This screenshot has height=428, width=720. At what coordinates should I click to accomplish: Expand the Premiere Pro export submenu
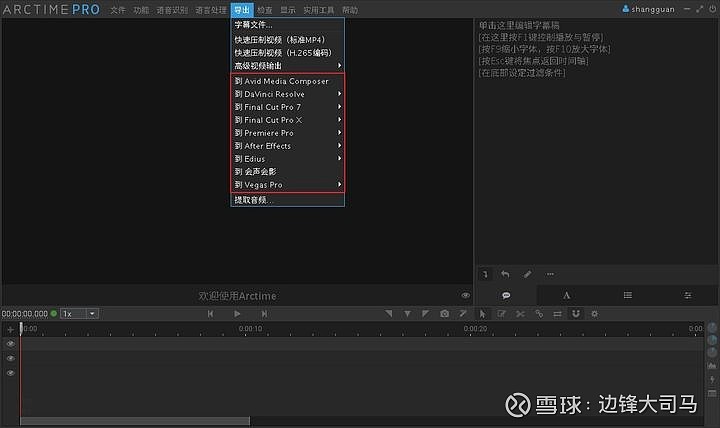coord(339,132)
